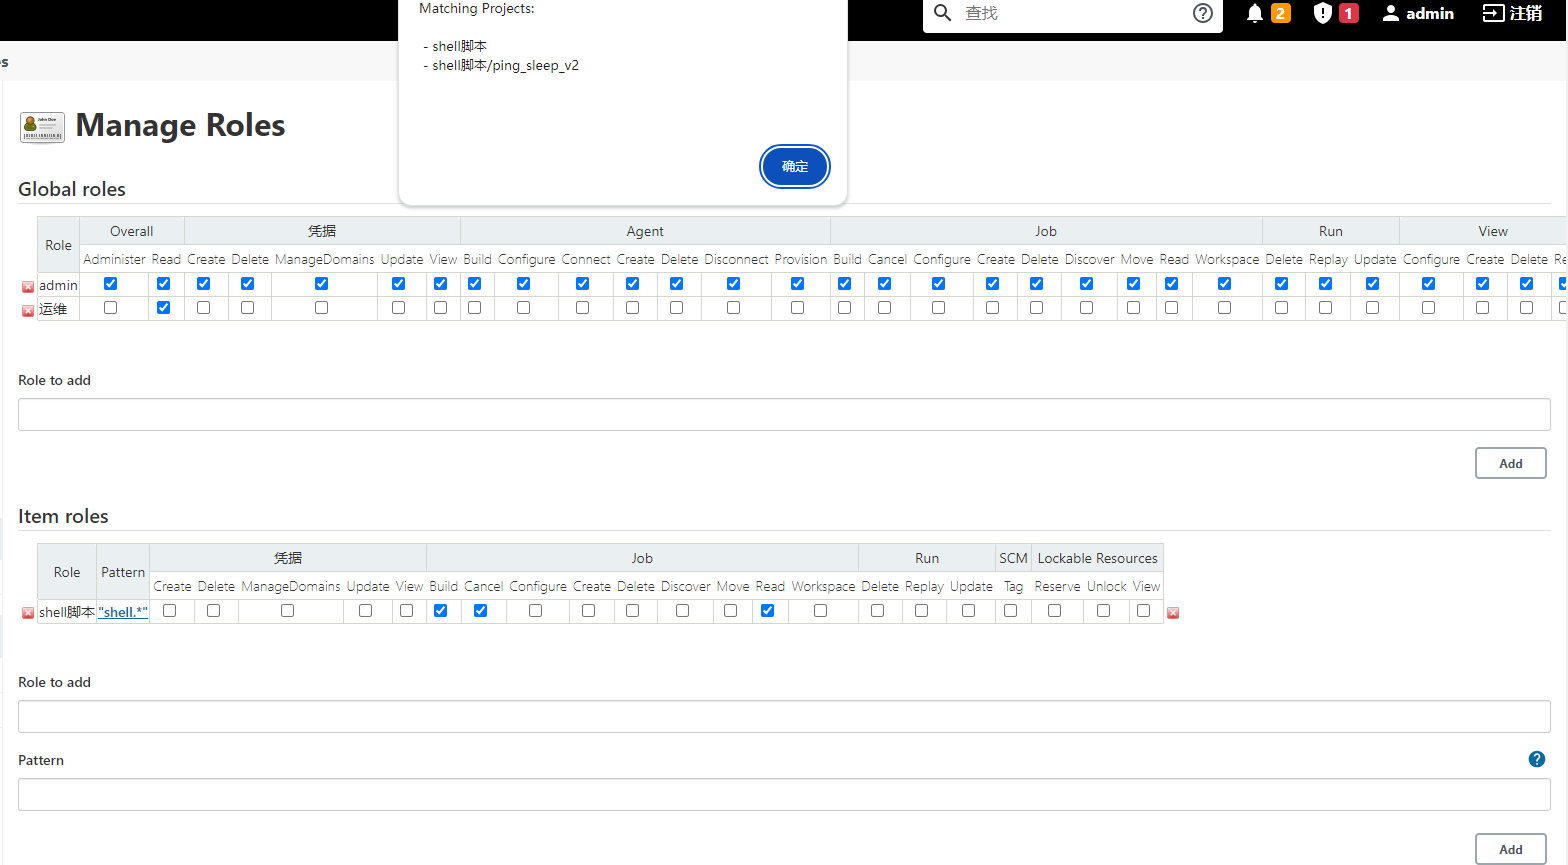The image size is (1568, 865).
Task: Click red delete icon right of shell脚本 row
Action: 1173,613
